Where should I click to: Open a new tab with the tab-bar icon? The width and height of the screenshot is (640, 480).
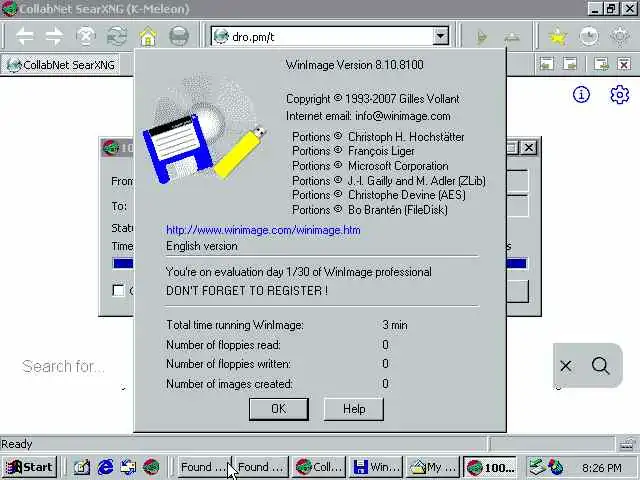(x=601, y=64)
